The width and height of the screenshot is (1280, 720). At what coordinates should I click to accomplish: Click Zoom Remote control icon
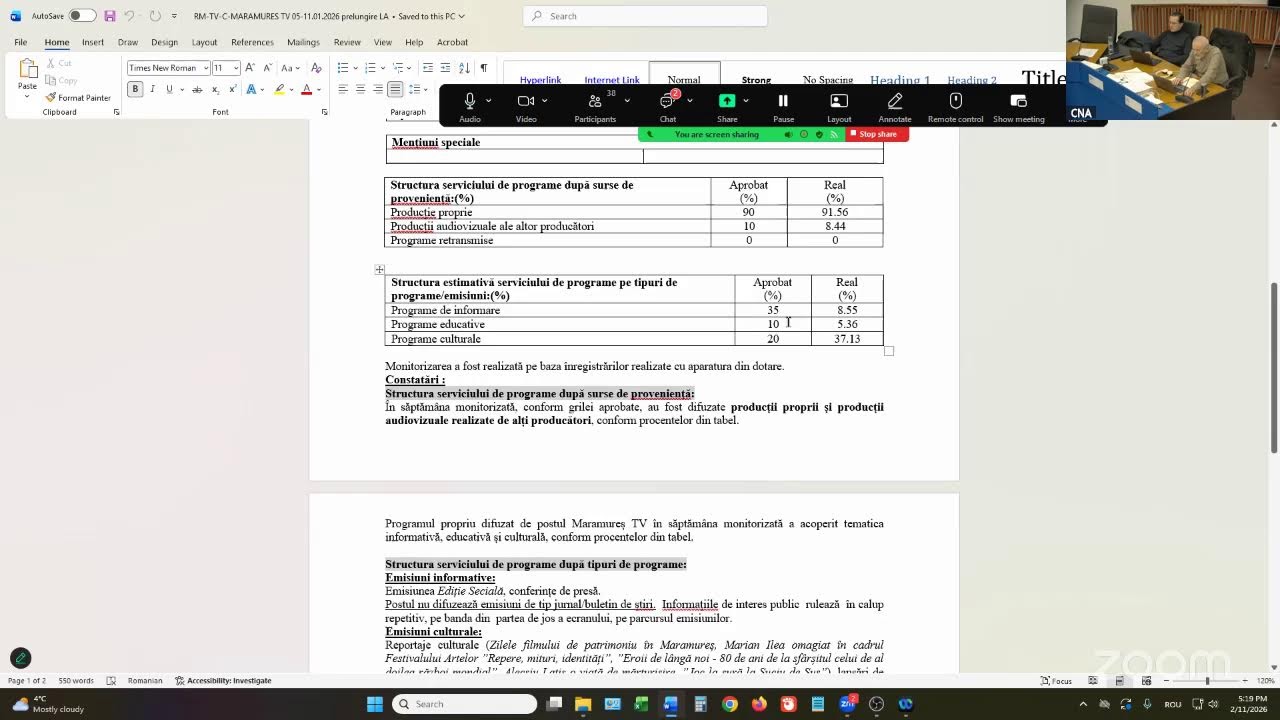955,106
